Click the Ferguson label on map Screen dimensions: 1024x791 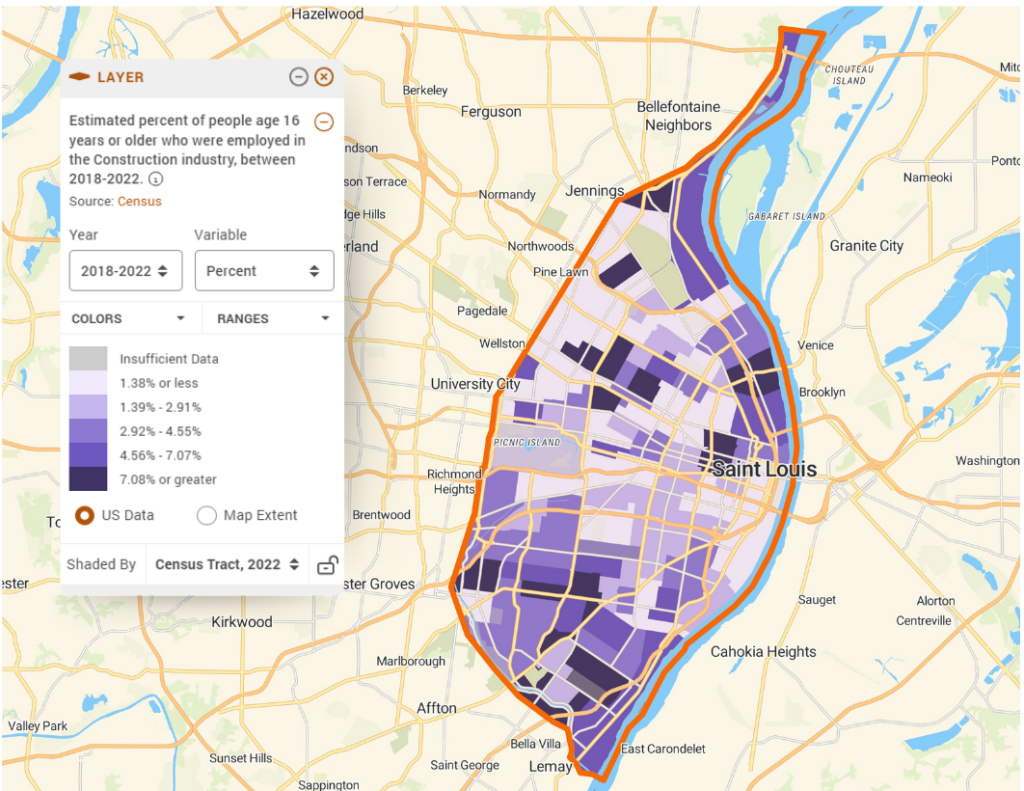490,112
